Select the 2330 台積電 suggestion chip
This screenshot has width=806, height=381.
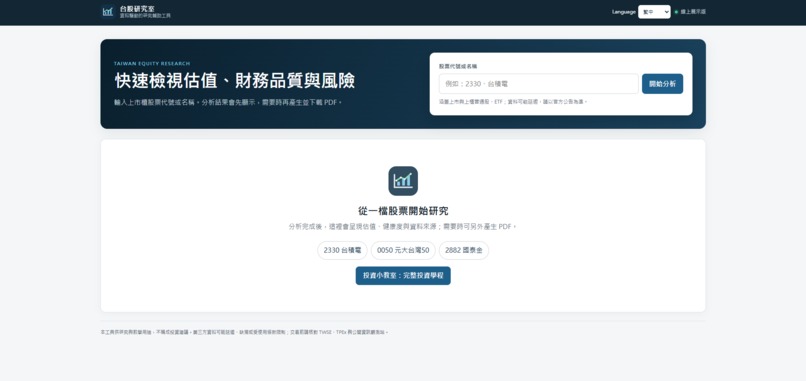[x=342, y=250]
